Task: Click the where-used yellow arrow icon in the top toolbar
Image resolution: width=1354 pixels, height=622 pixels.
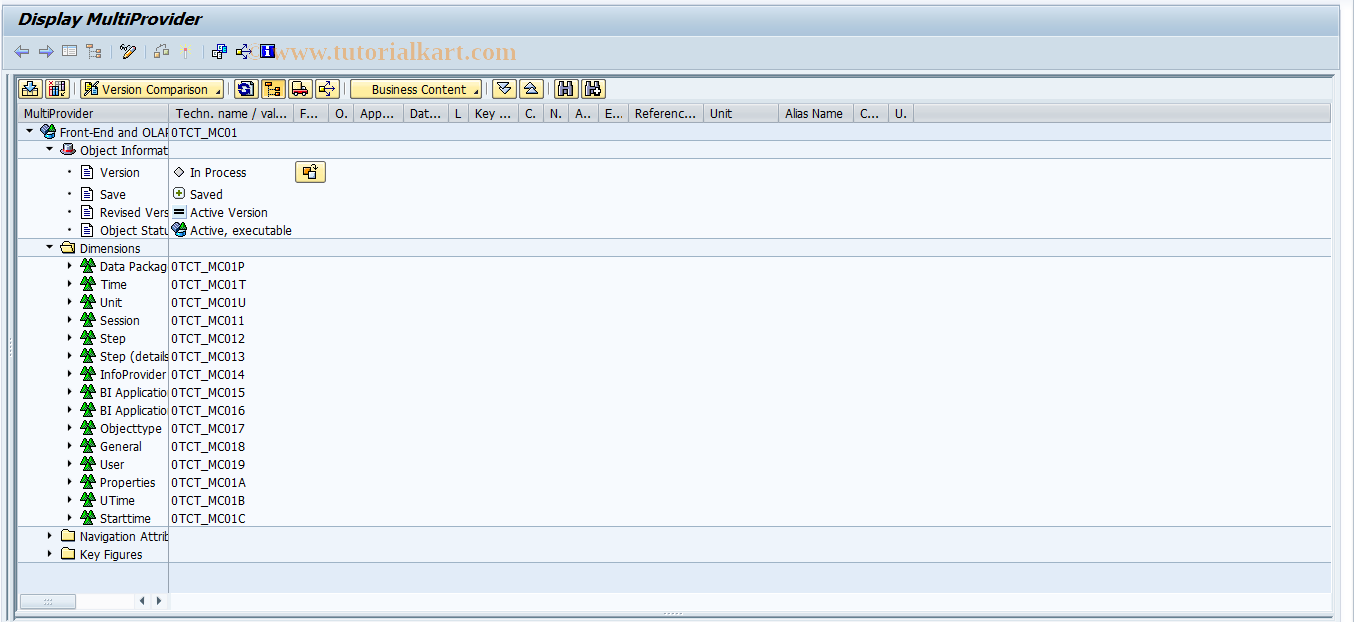Action: pyautogui.click(x=243, y=52)
